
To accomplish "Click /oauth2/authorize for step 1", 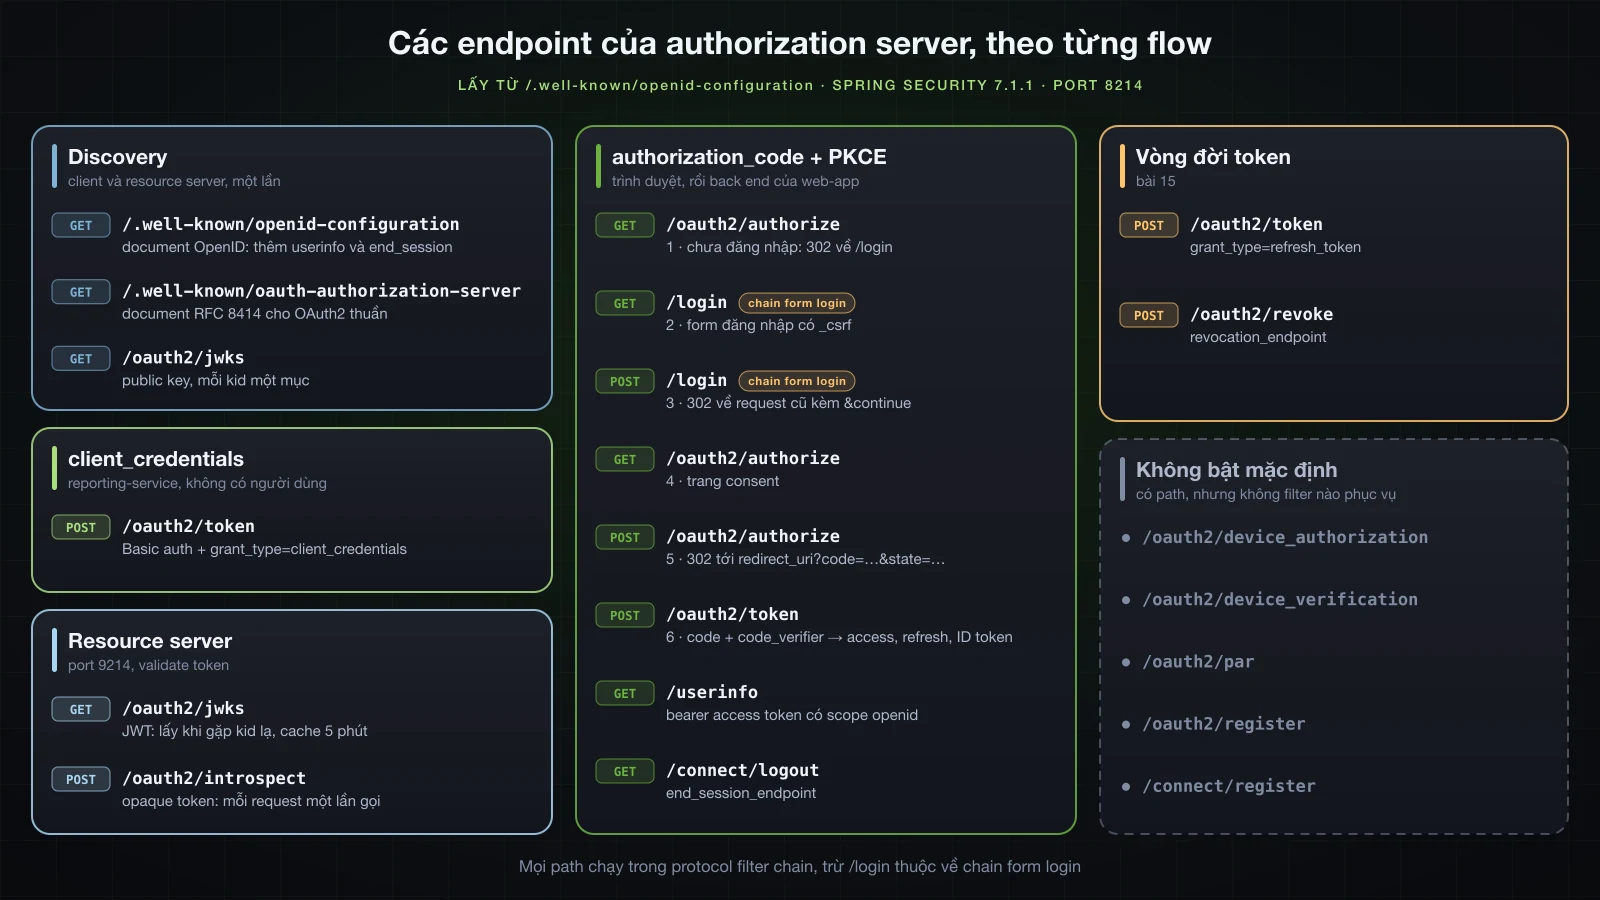I will tap(753, 224).
